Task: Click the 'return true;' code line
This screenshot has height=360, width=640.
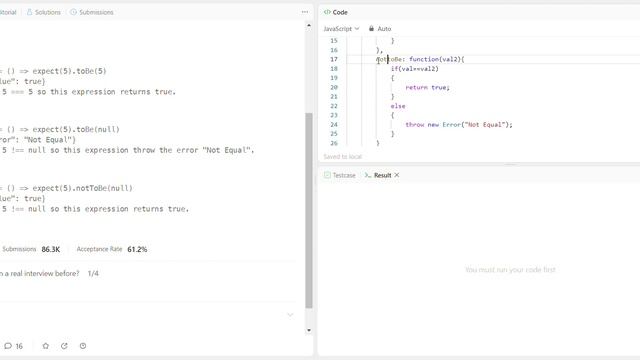Action: [427, 87]
